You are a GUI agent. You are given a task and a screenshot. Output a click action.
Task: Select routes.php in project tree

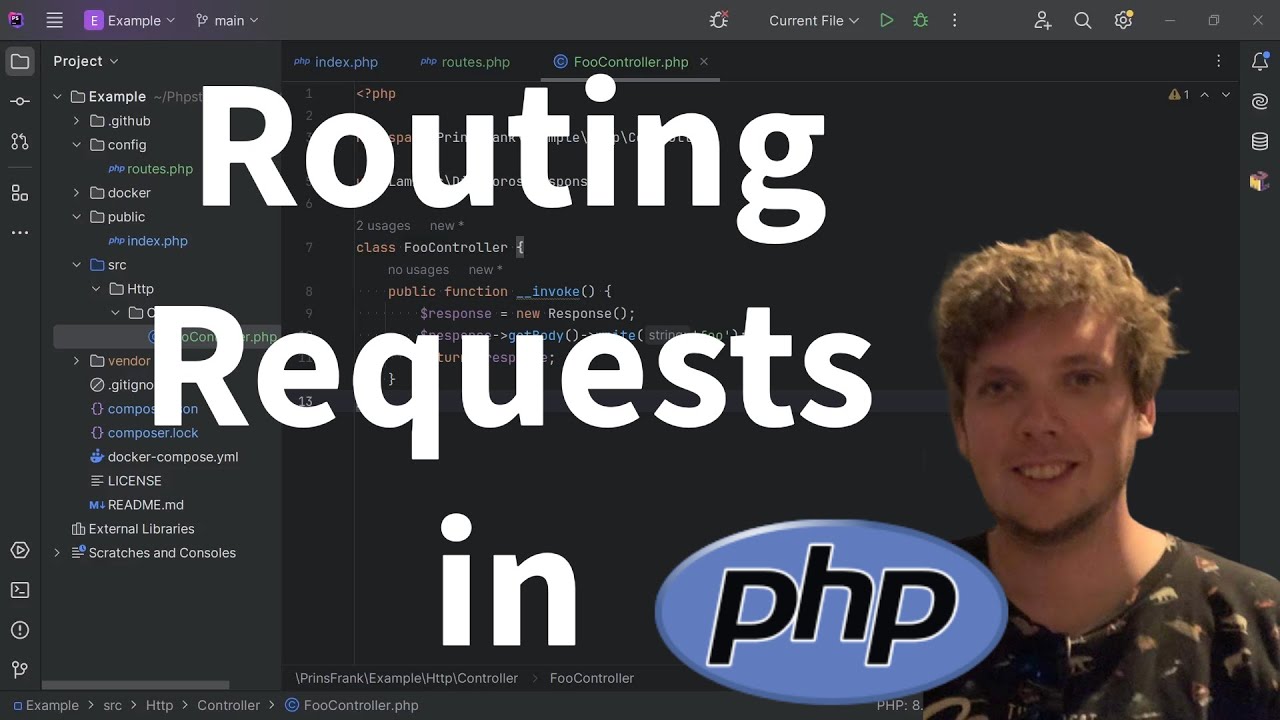(150, 169)
